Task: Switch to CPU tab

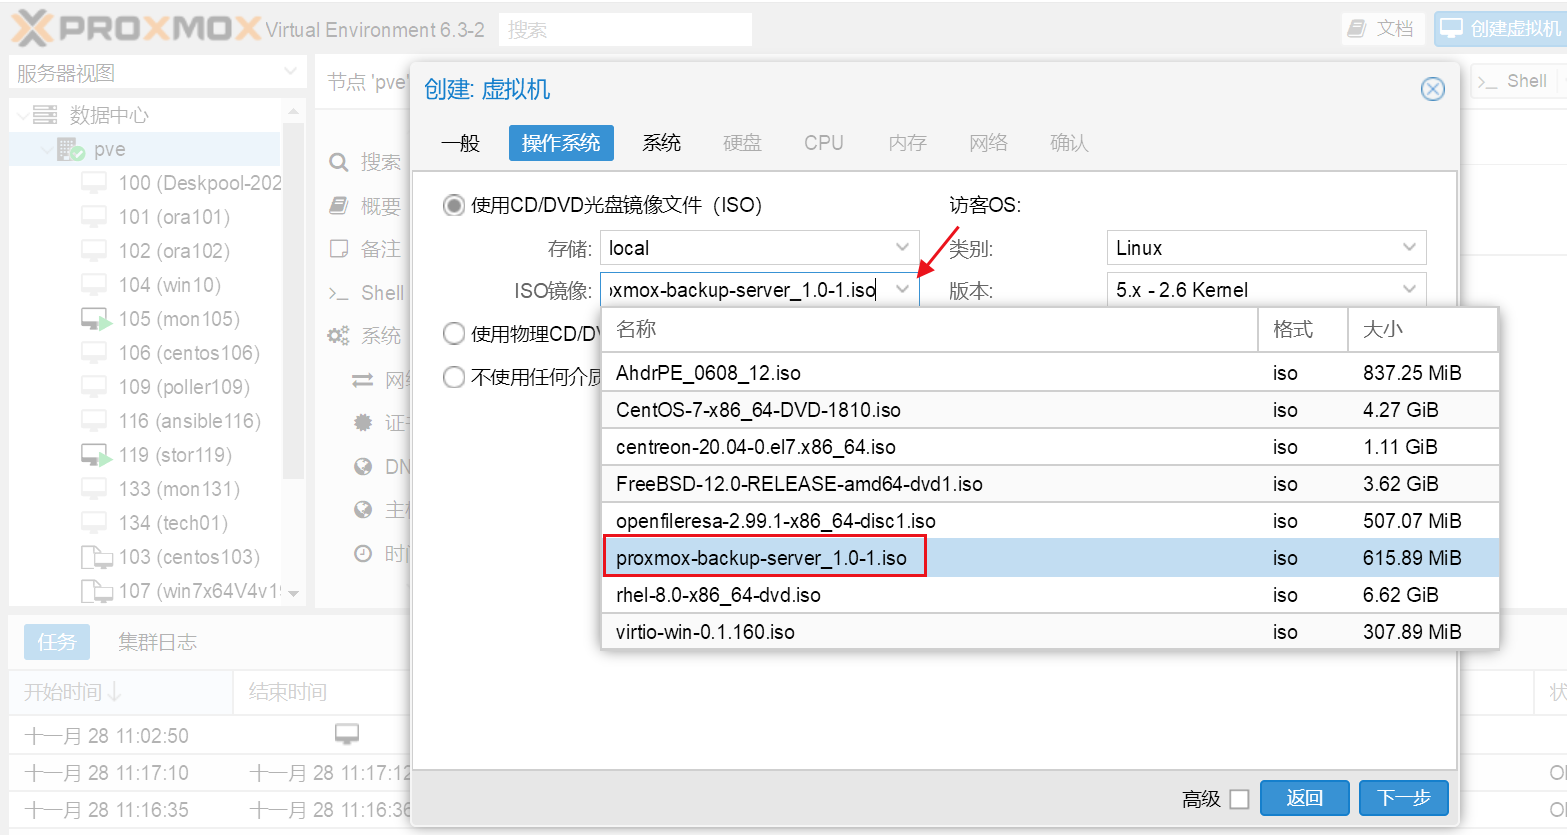Action: [x=824, y=143]
